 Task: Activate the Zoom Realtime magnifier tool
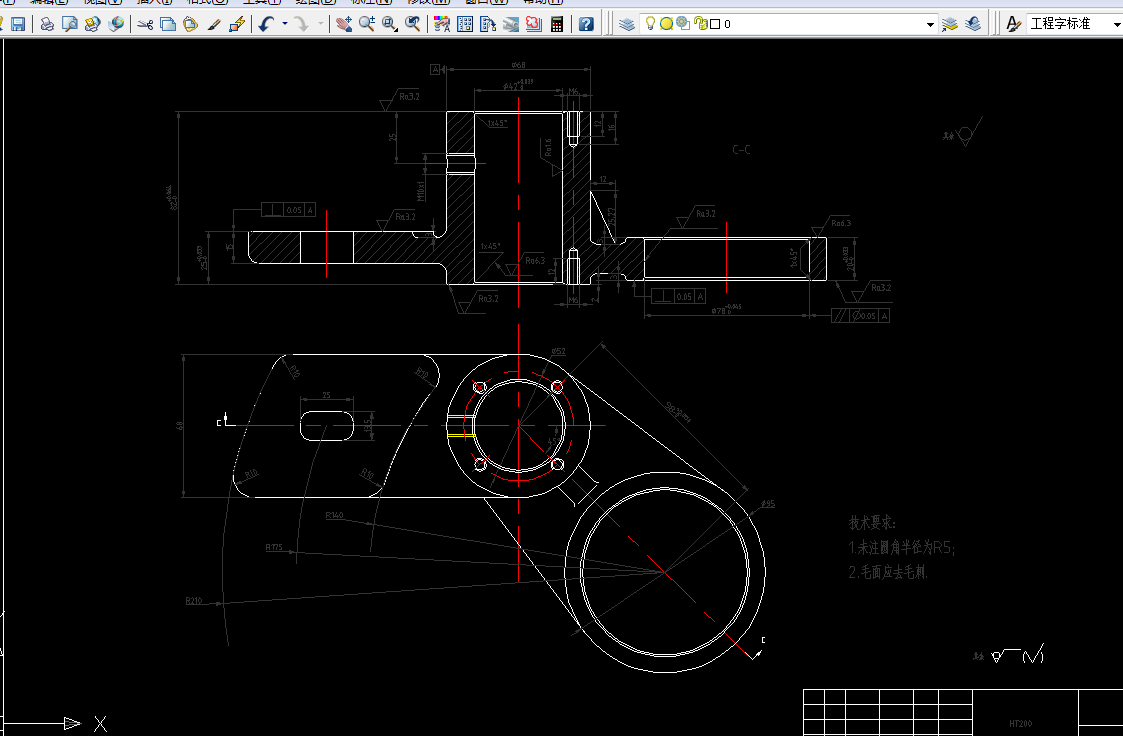pyautogui.click(x=367, y=24)
